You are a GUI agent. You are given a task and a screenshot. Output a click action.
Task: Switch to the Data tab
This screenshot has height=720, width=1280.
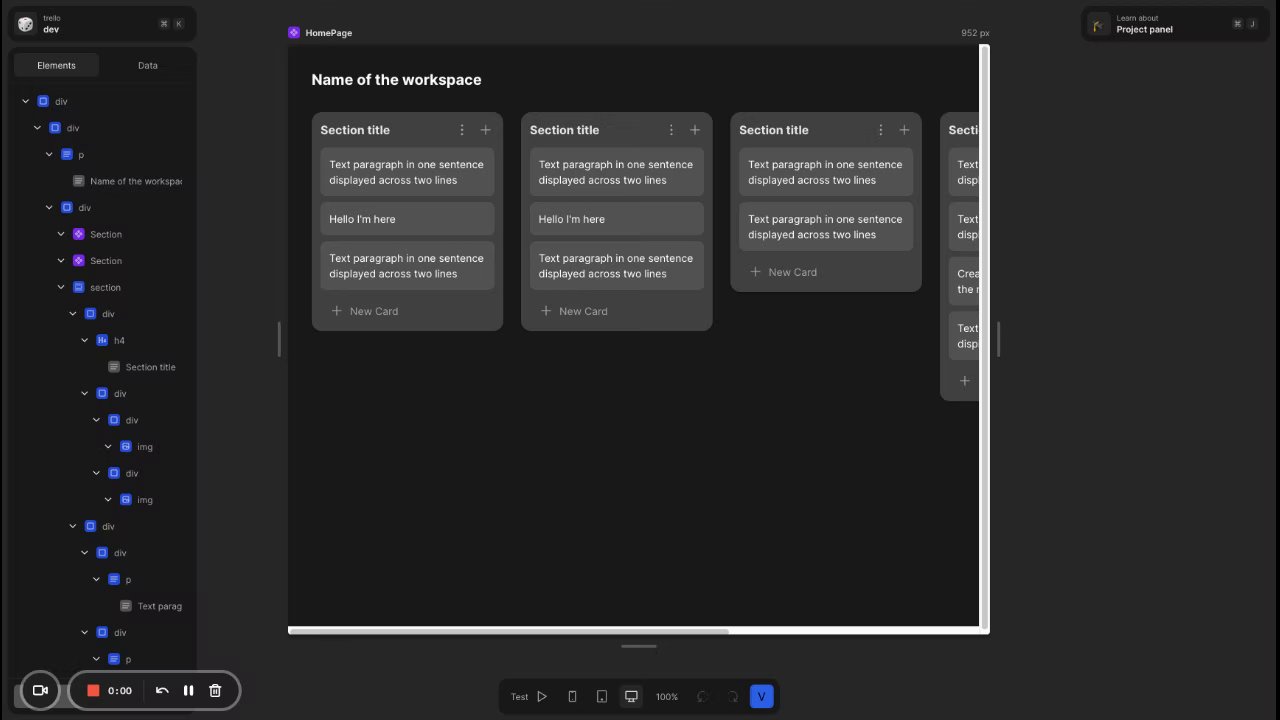click(x=148, y=65)
